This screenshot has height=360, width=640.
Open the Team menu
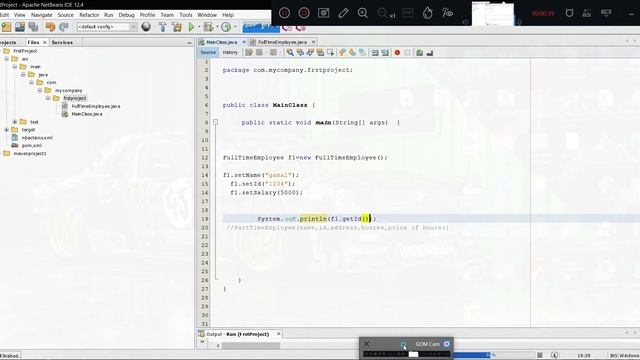(167, 15)
